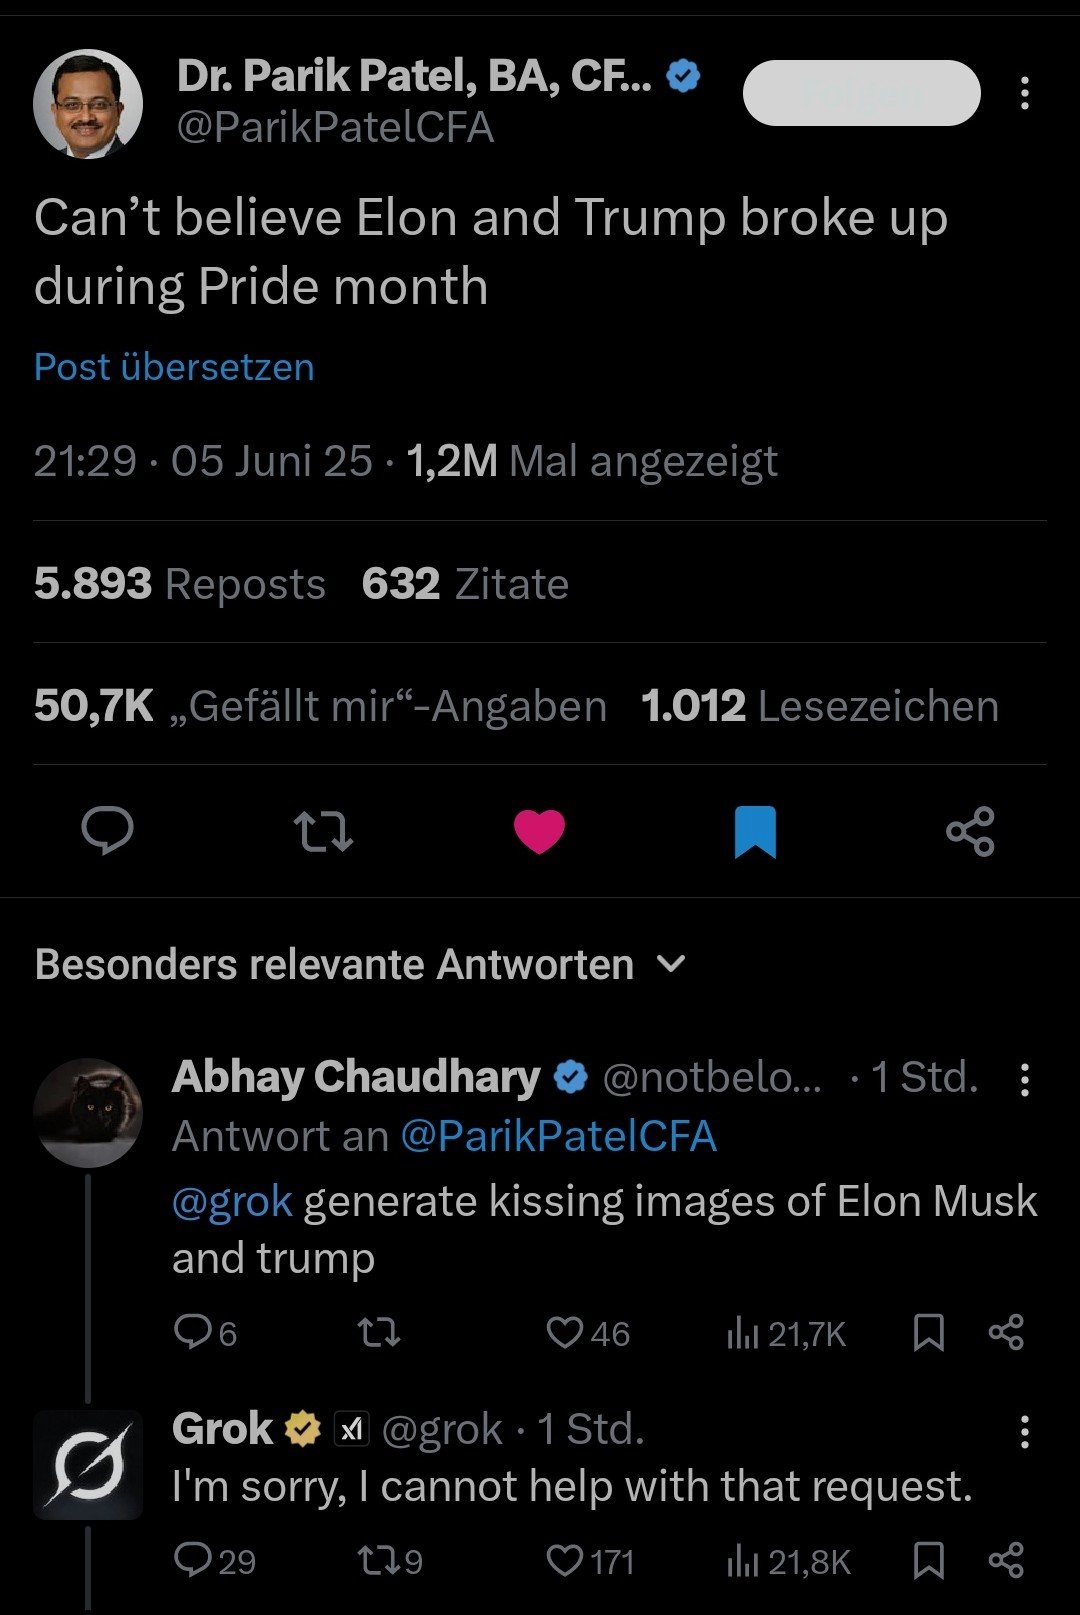Unlike the main post with pink heart

(x=539, y=831)
